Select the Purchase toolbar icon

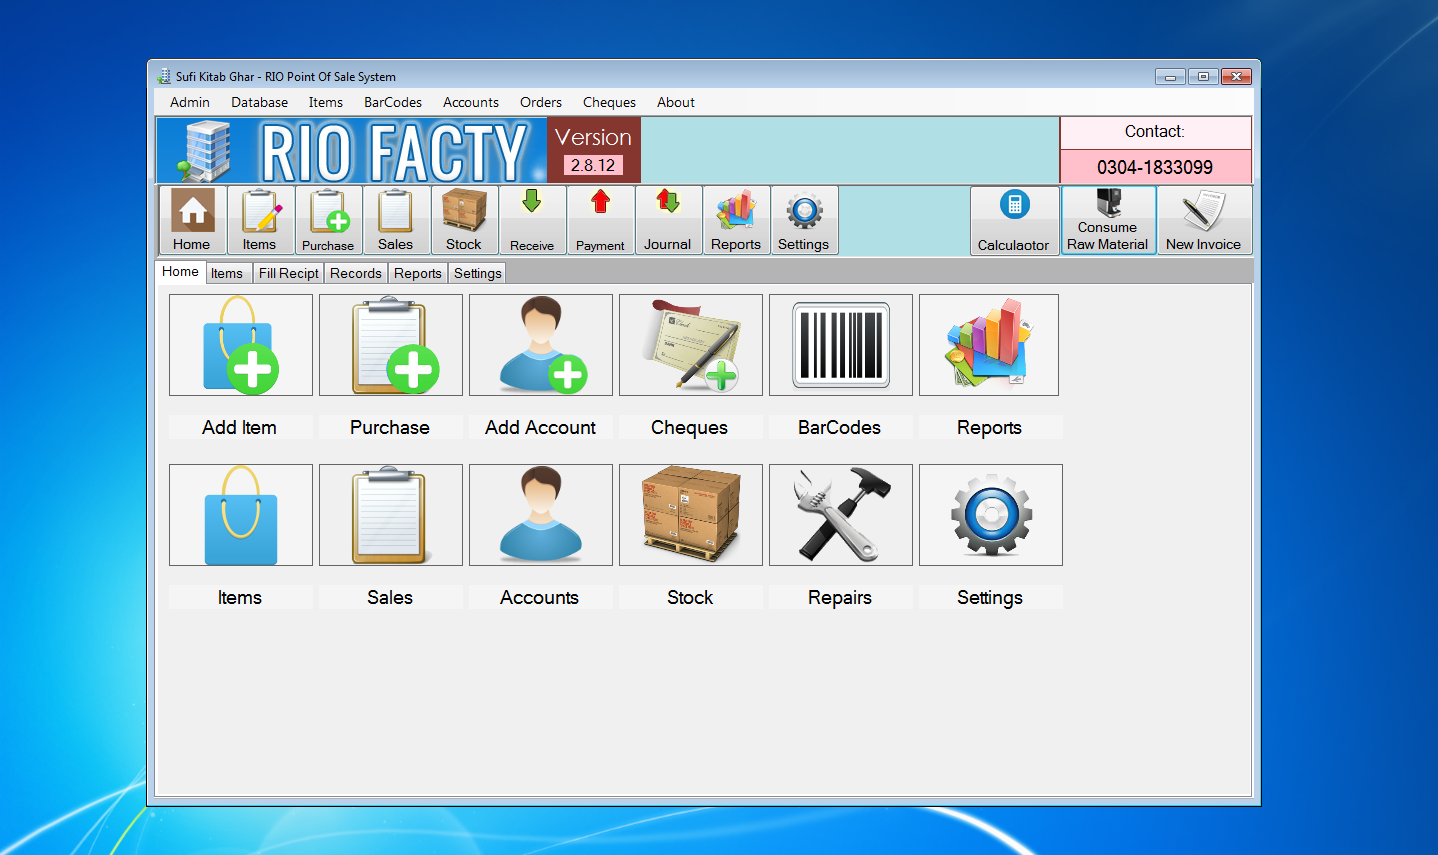click(328, 219)
